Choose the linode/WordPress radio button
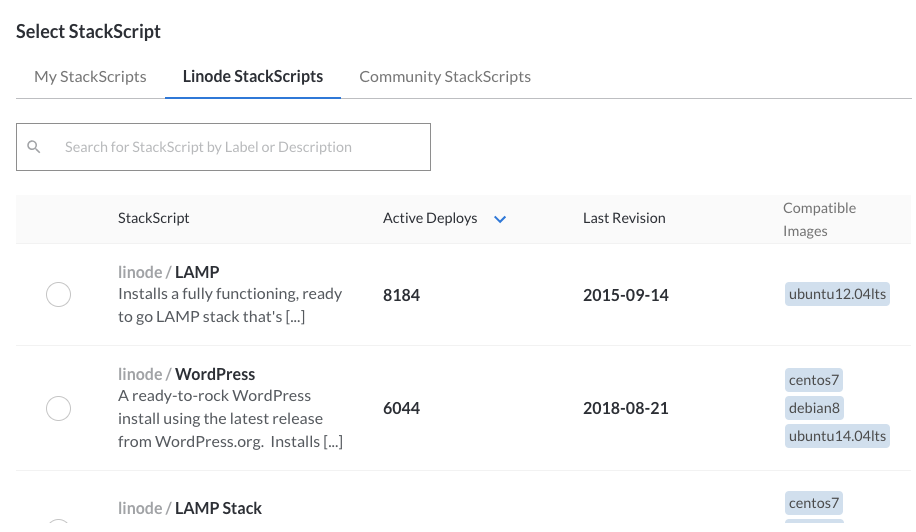The height and width of the screenshot is (532, 916). click(x=59, y=408)
